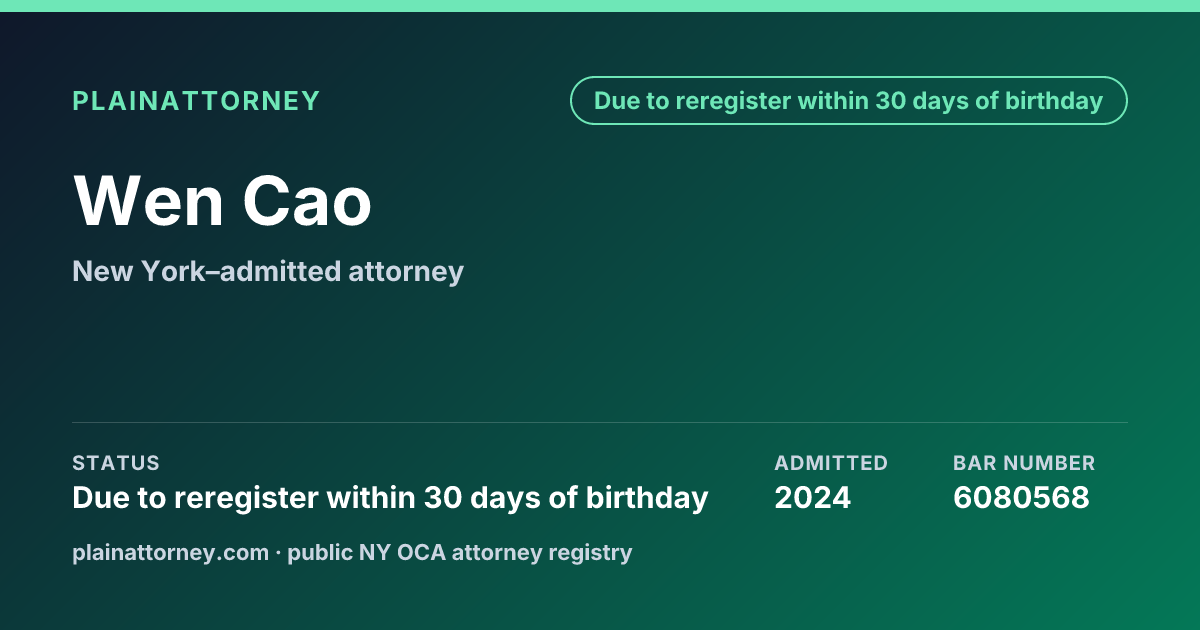Click the horizontal divider line above STATUS
The width and height of the screenshot is (1200, 630).
click(x=600, y=422)
